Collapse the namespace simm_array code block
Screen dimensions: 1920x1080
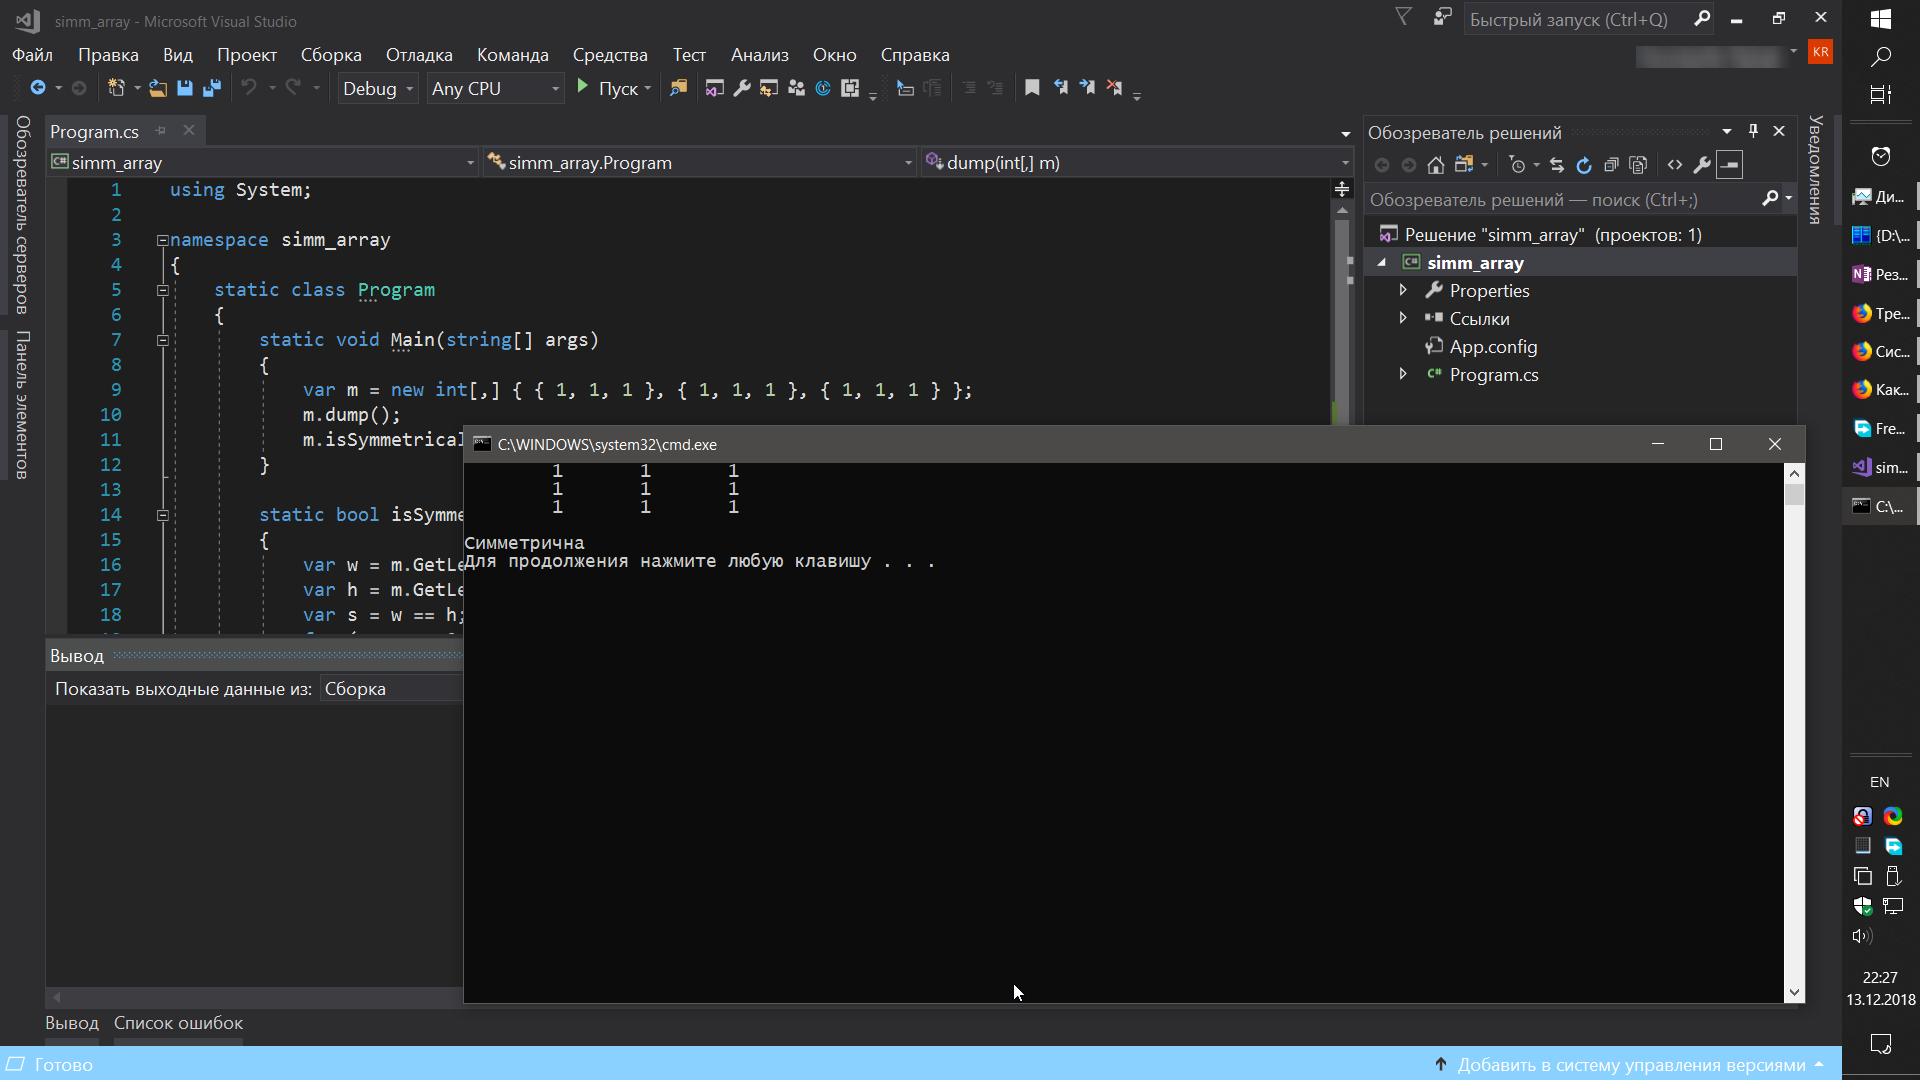[162, 240]
